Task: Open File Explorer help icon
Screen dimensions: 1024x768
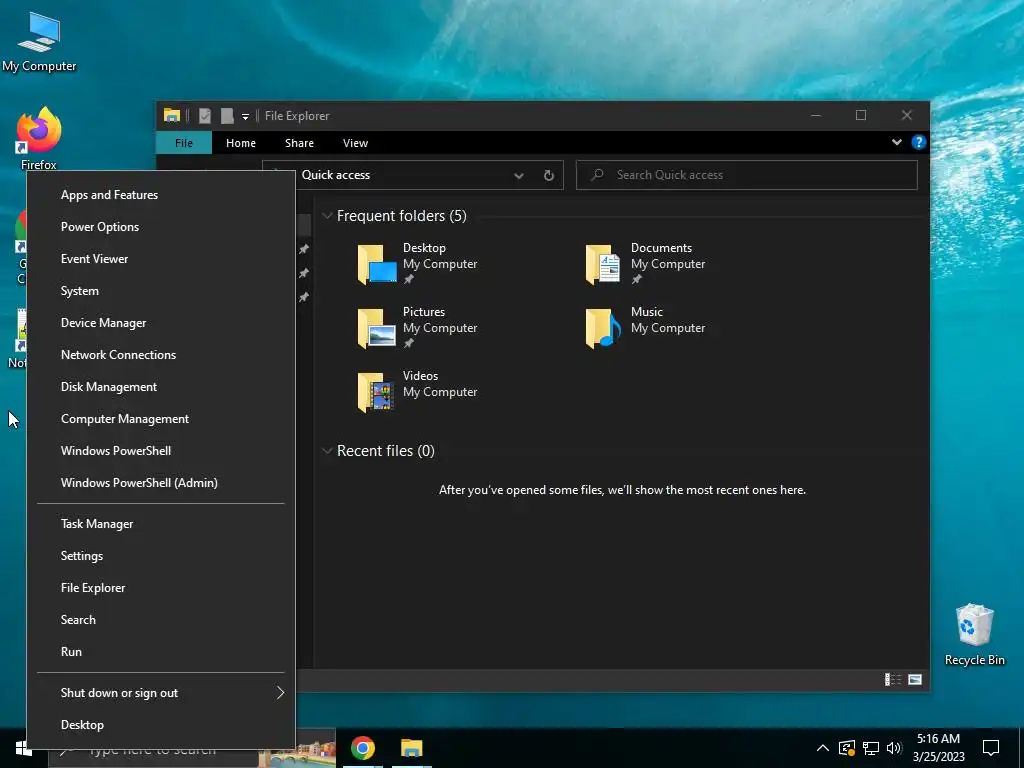Action: [918, 142]
